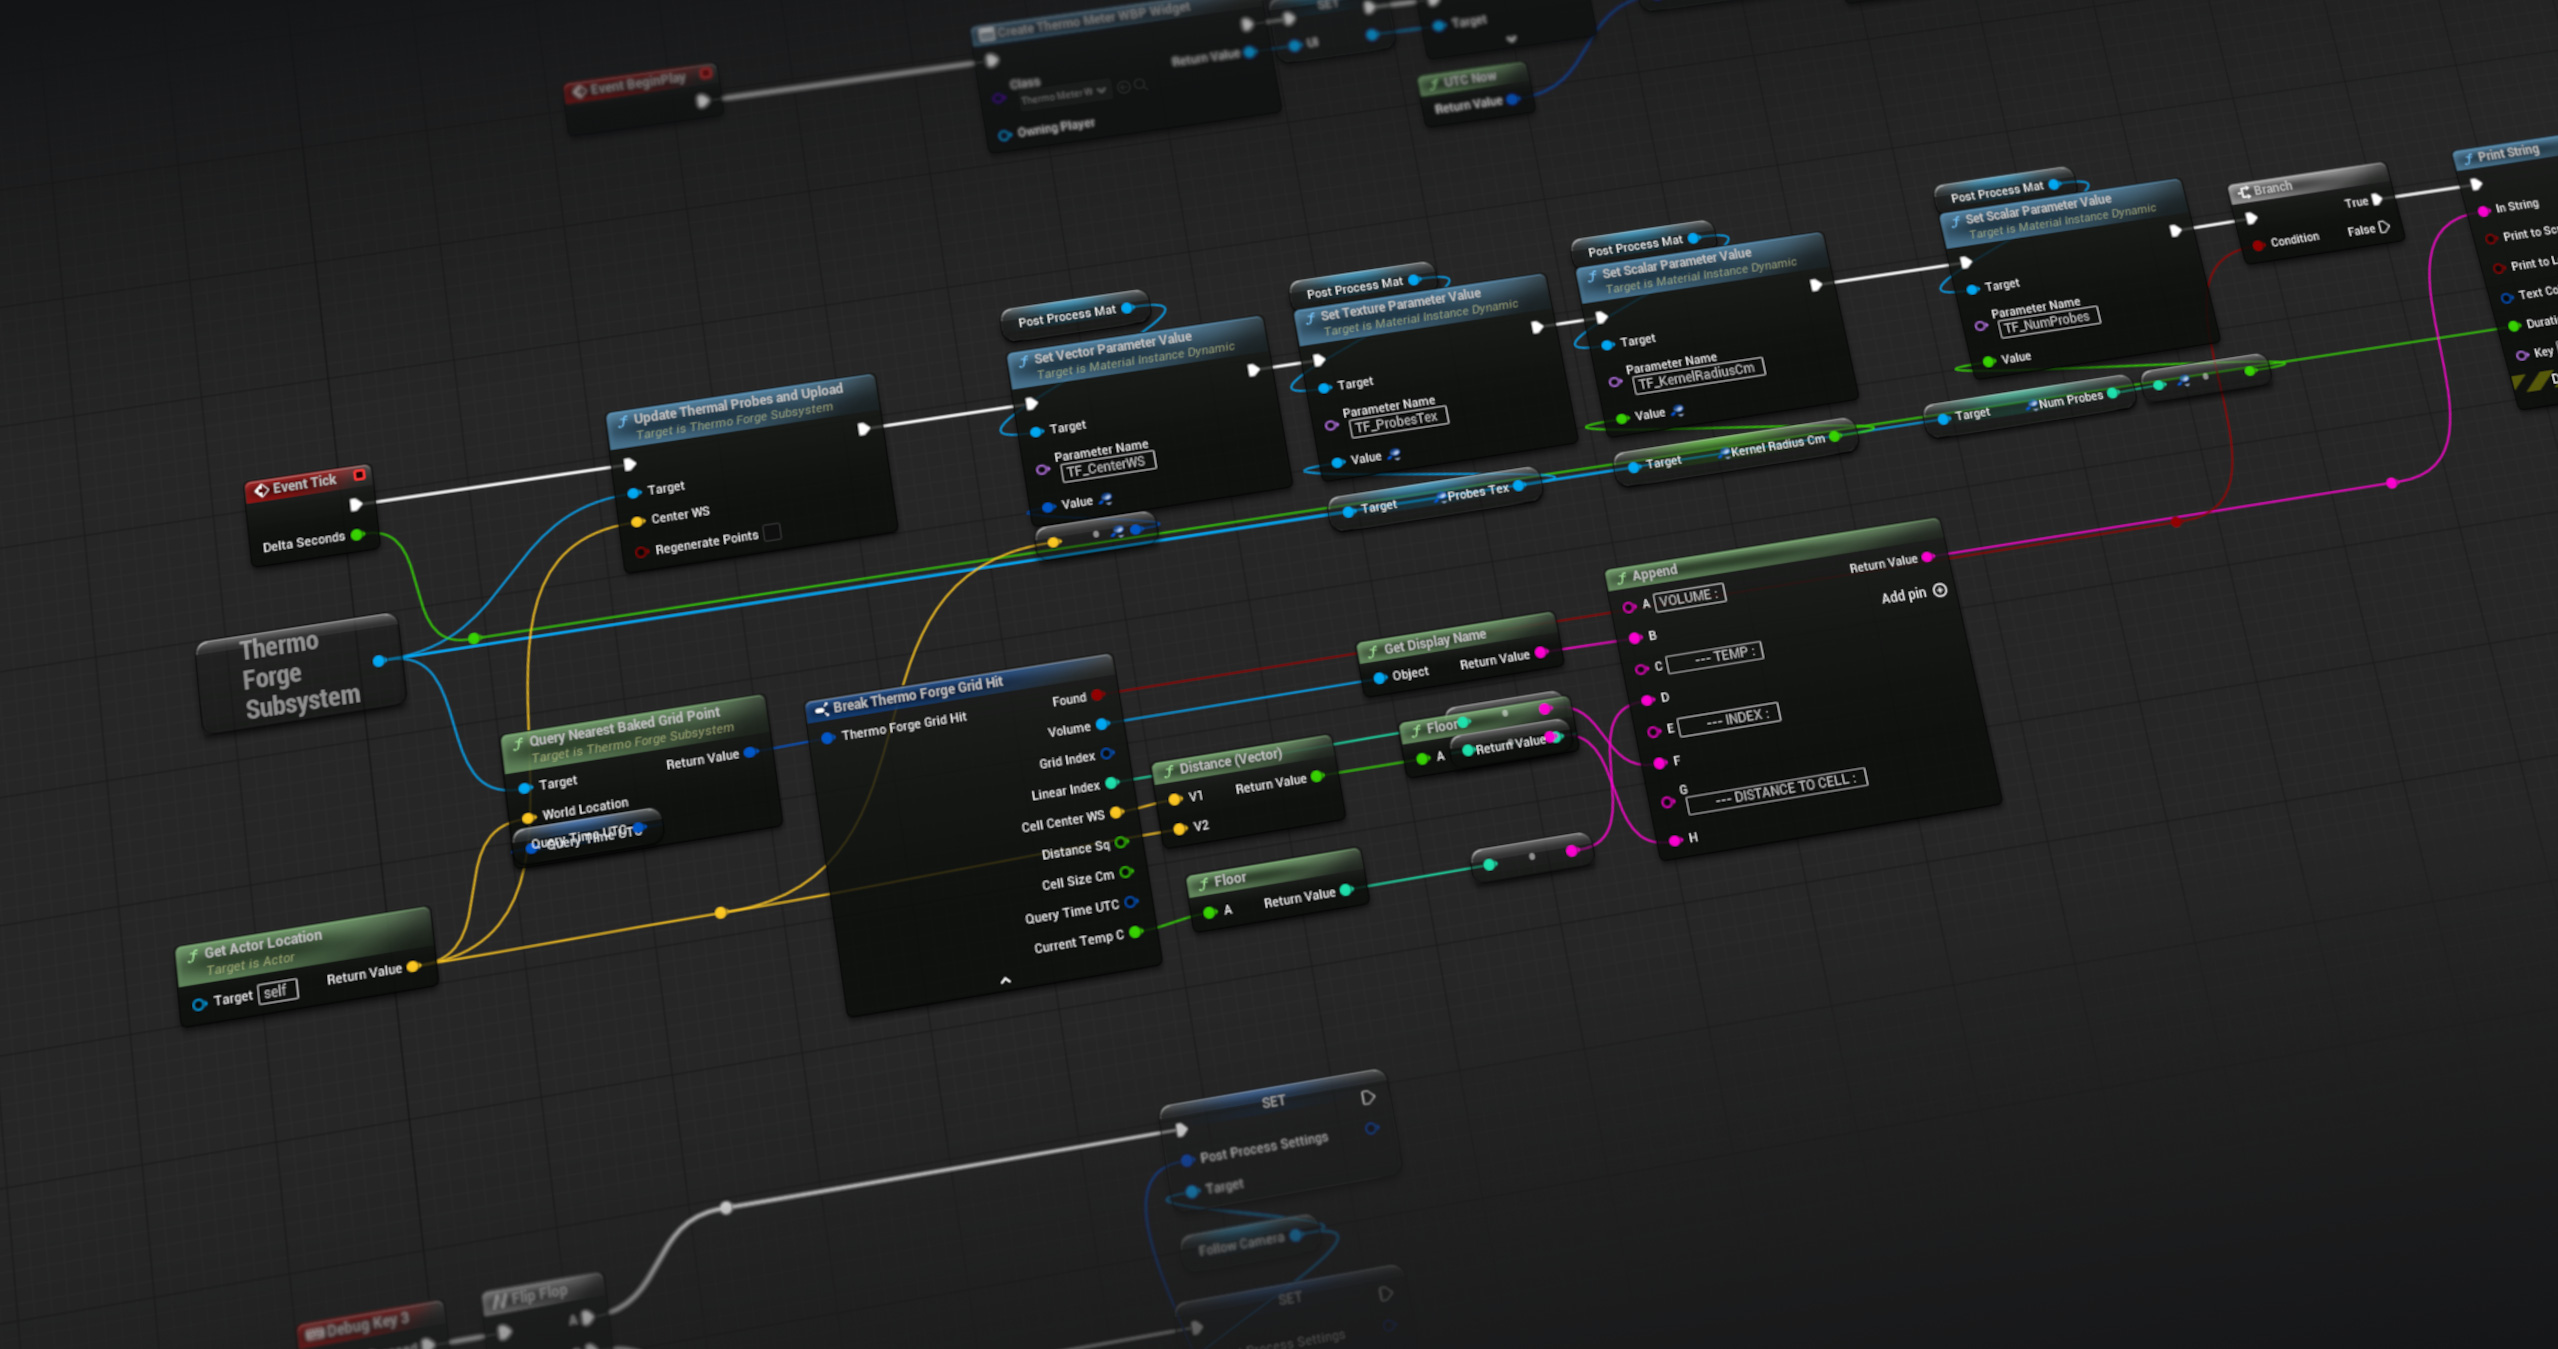Click the Flip Flop node icon
Screen dimensions: 2558x1349
coord(499,1300)
